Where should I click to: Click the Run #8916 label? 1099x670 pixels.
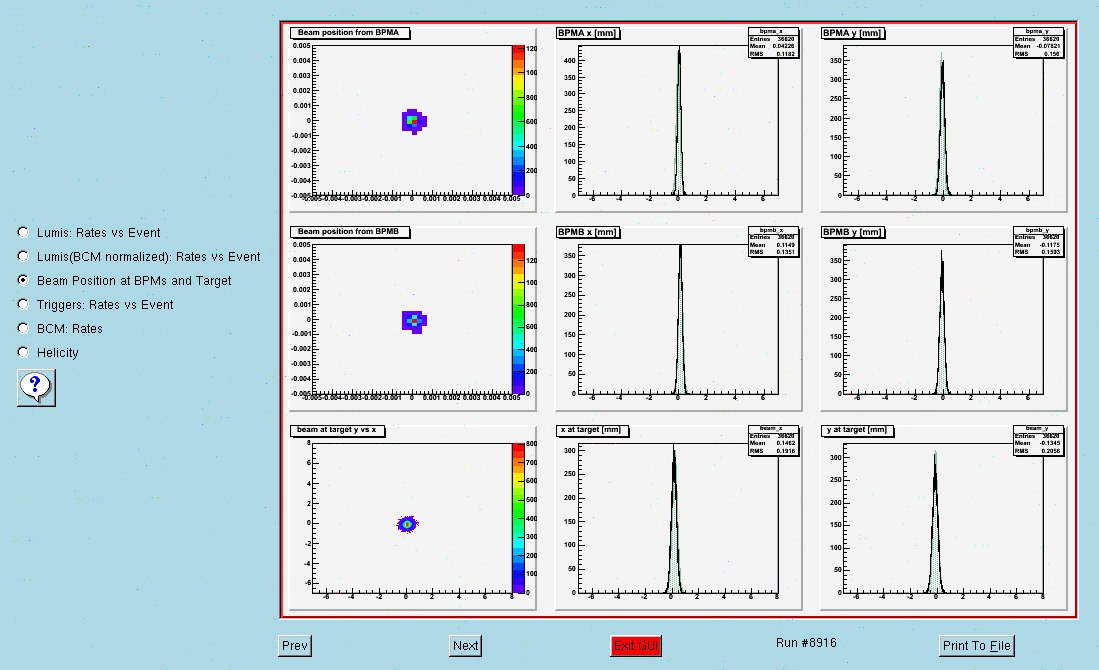(806, 643)
